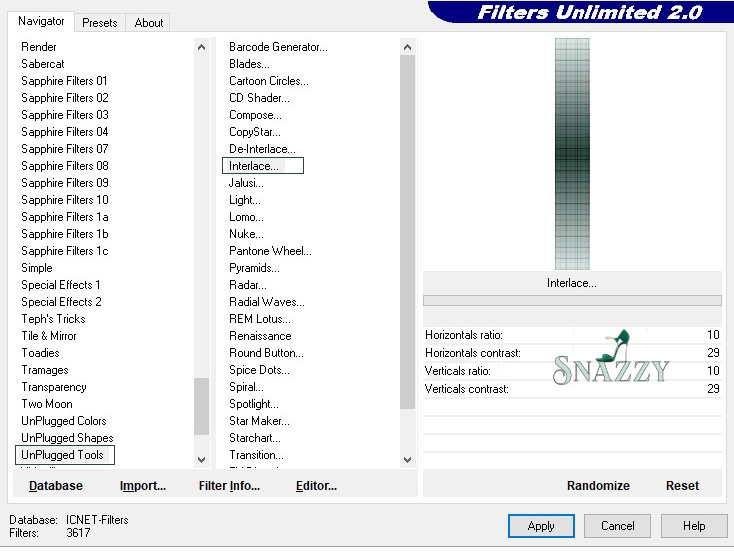Show Filter Info...
Image resolution: width=734 pixels, height=551 pixels.
click(229, 486)
